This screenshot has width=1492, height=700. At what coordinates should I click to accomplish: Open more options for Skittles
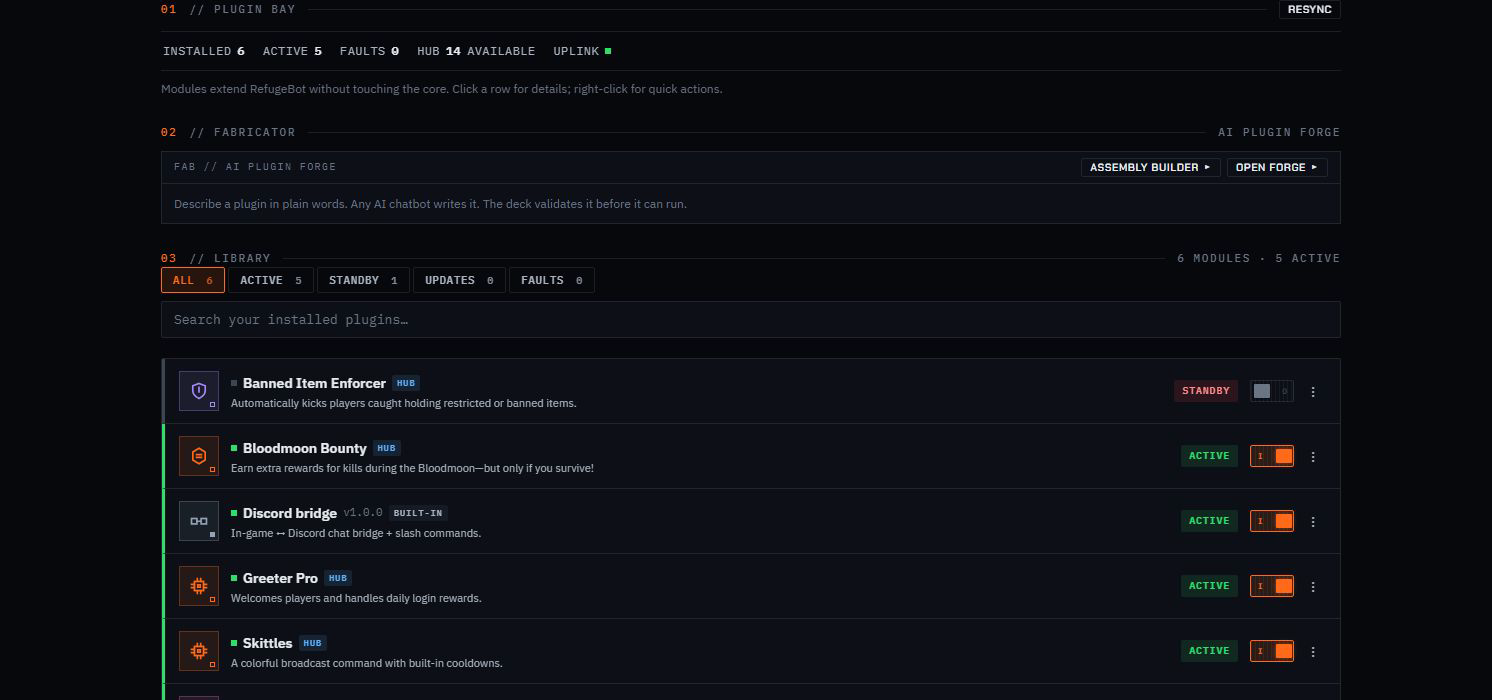pos(1313,651)
